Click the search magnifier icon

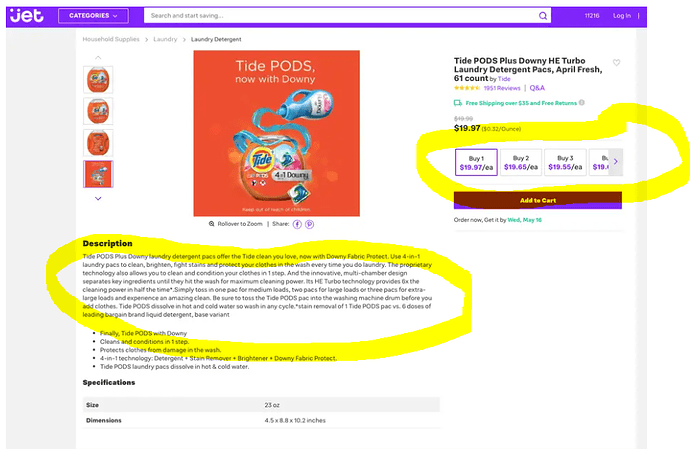[x=543, y=16]
